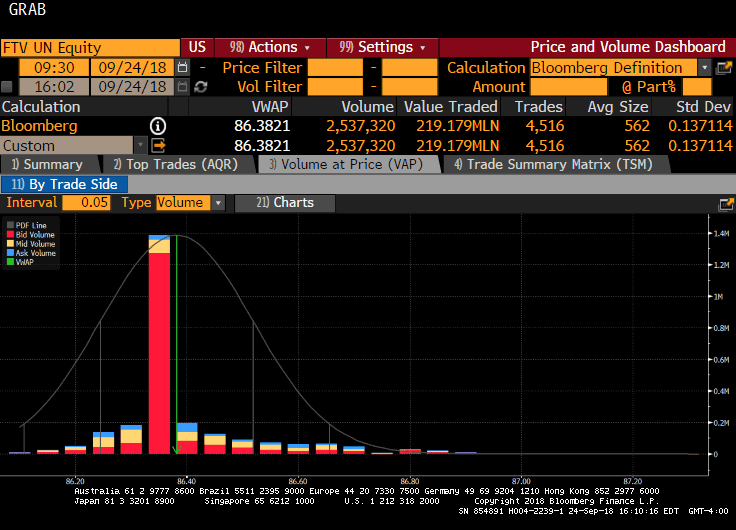736x530 pixels.
Task: Expand the Custom calculation dropdown
Action: click(139, 145)
